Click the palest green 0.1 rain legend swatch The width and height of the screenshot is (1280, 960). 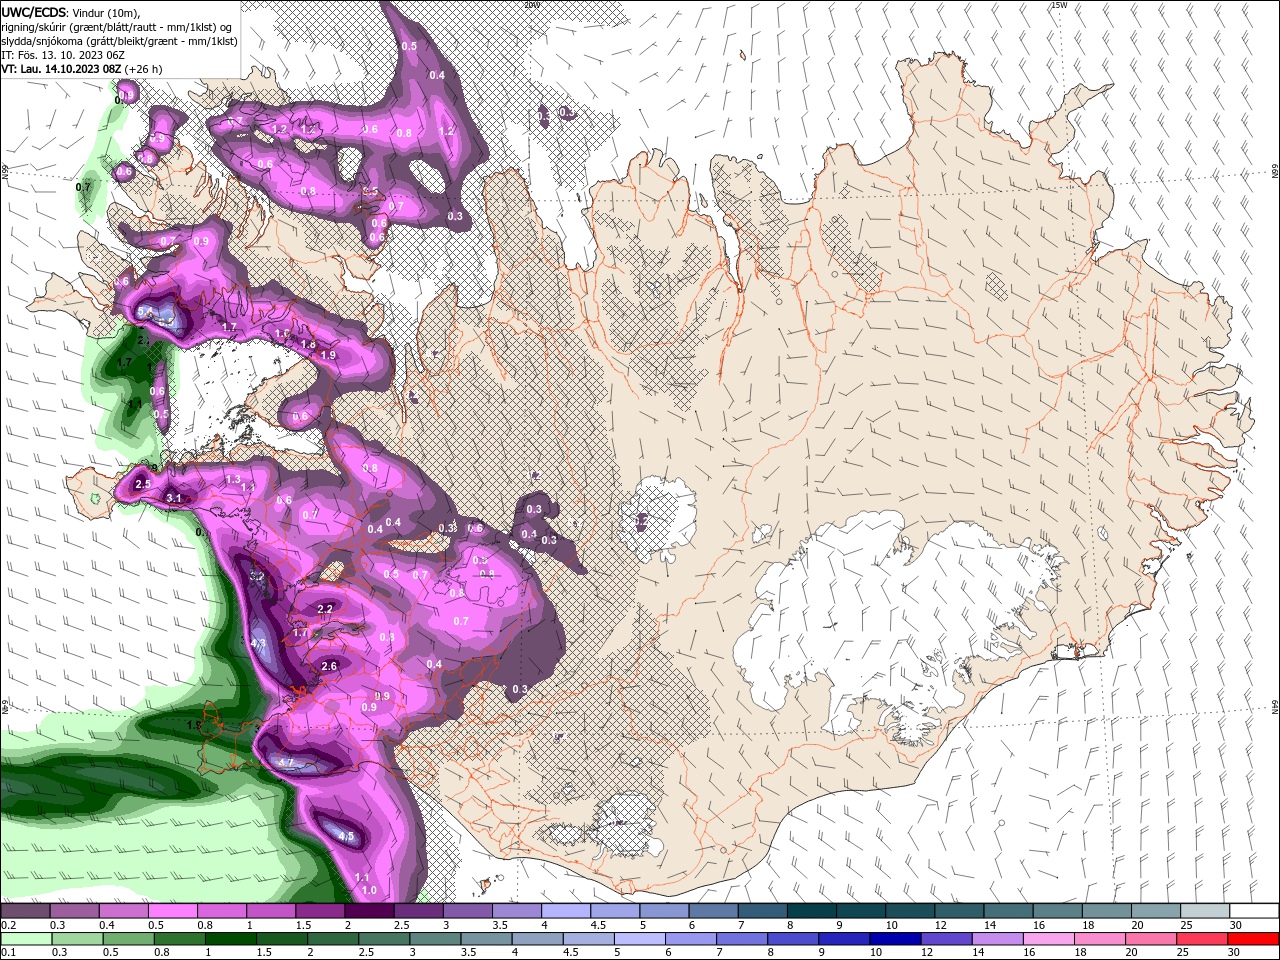click(25, 939)
